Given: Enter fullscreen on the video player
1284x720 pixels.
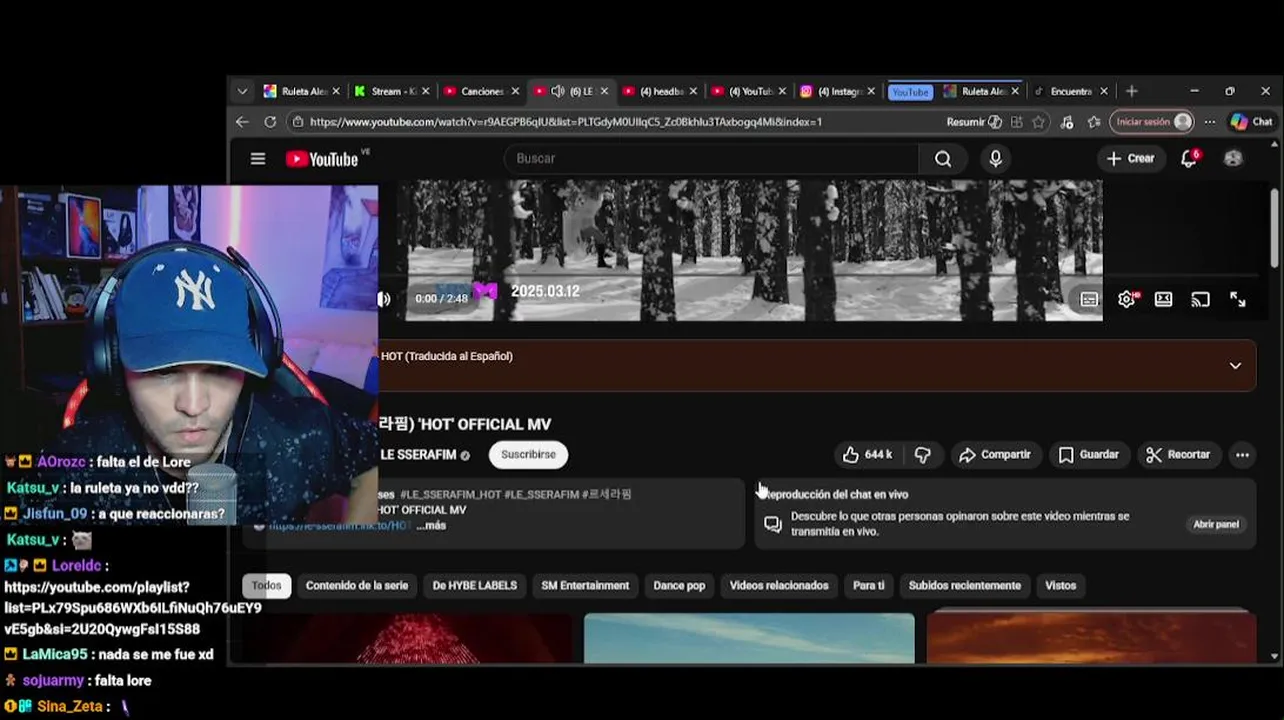Looking at the screenshot, I should coord(1237,299).
